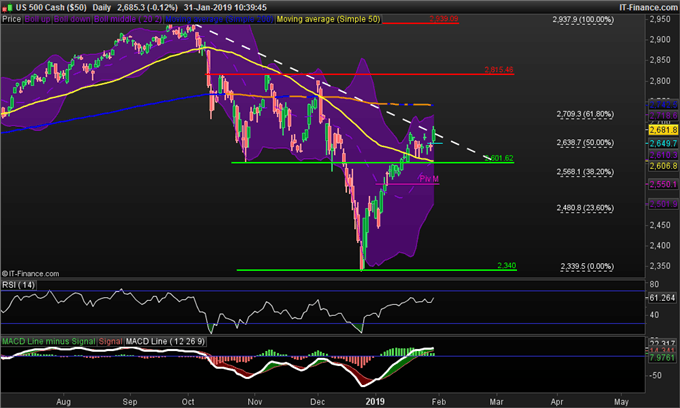Click the red 2,939.09 level label
Viewport: 680px width, 408px height.
pos(444,19)
